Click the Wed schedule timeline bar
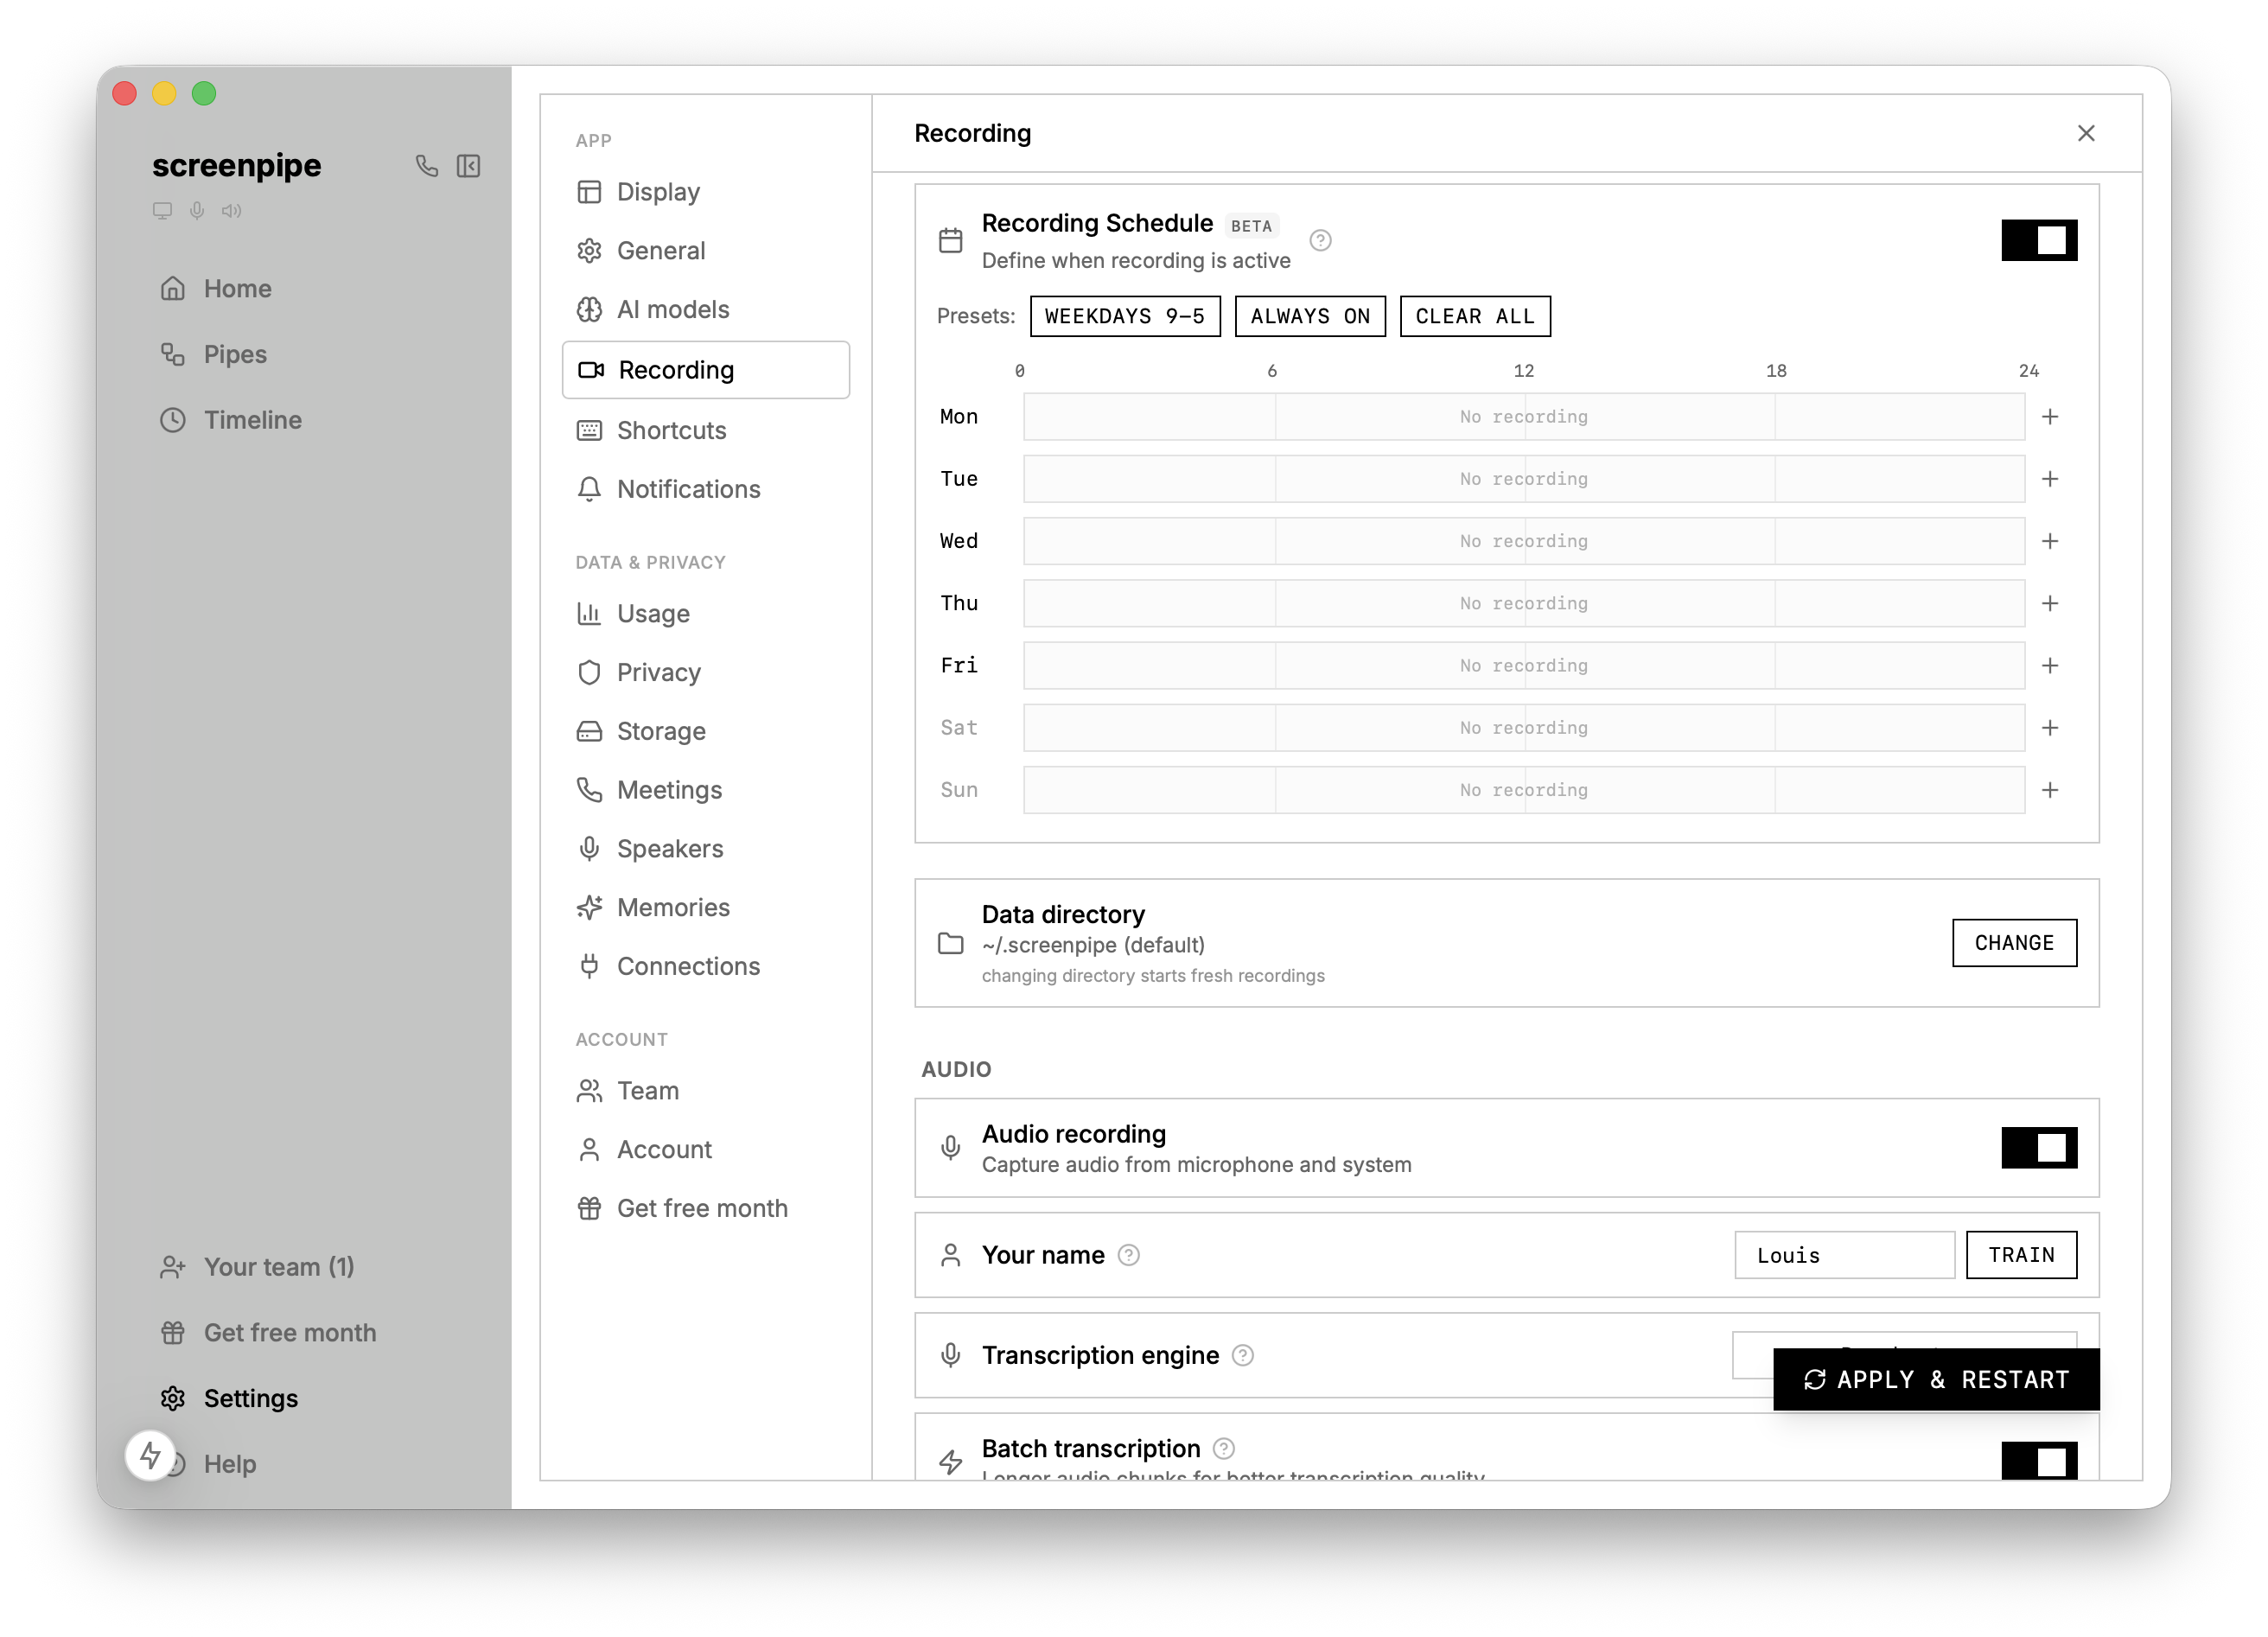Image resolution: width=2268 pixels, height=1637 pixels. 1523,541
